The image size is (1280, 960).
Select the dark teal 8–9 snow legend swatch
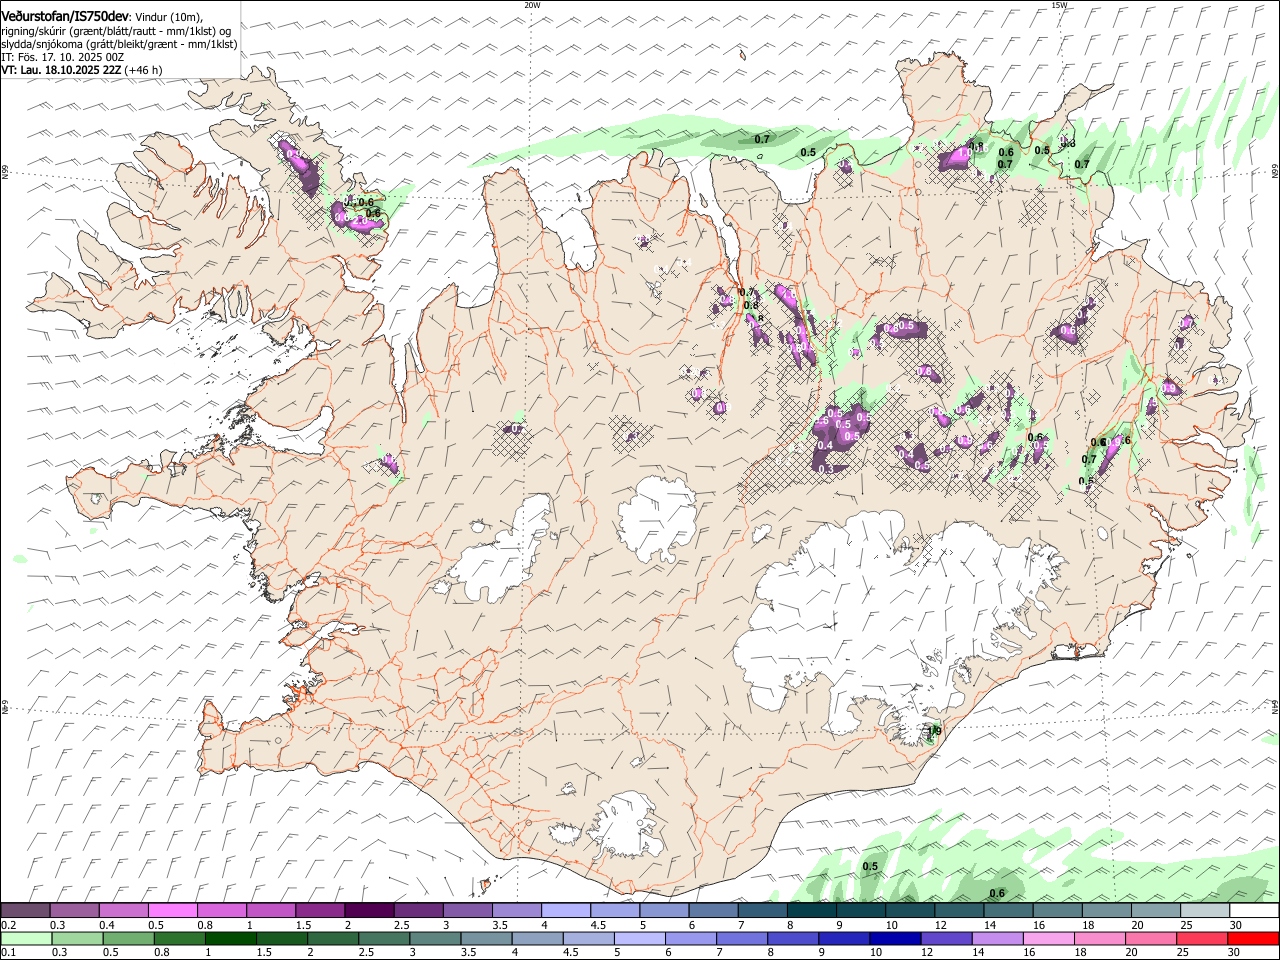tap(811, 911)
